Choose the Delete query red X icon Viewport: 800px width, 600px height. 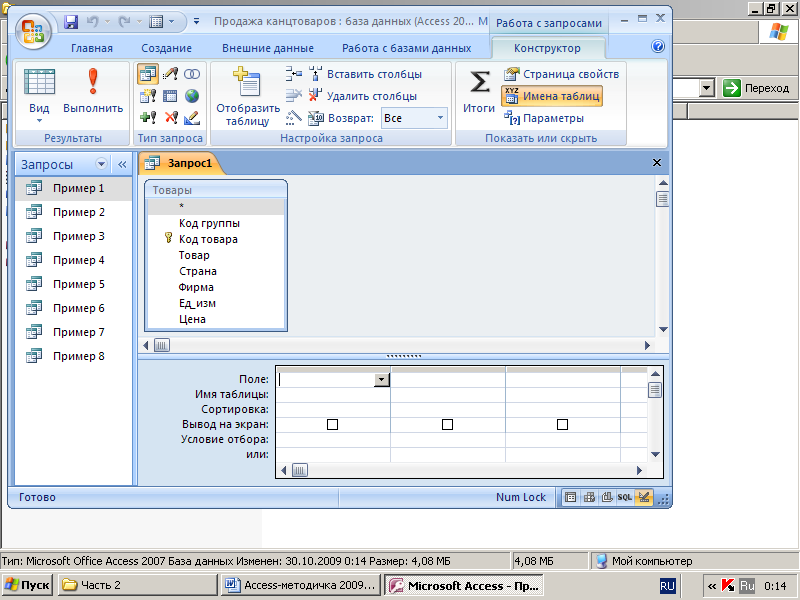click(171, 118)
